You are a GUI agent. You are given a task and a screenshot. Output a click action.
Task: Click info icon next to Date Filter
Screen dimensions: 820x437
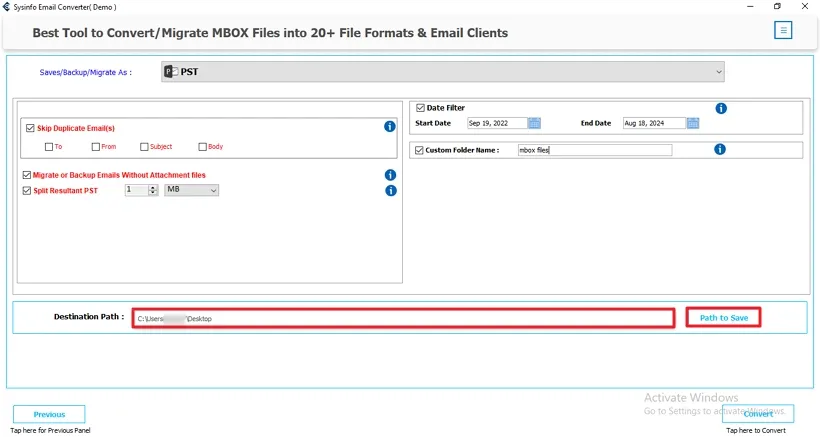(x=720, y=108)
